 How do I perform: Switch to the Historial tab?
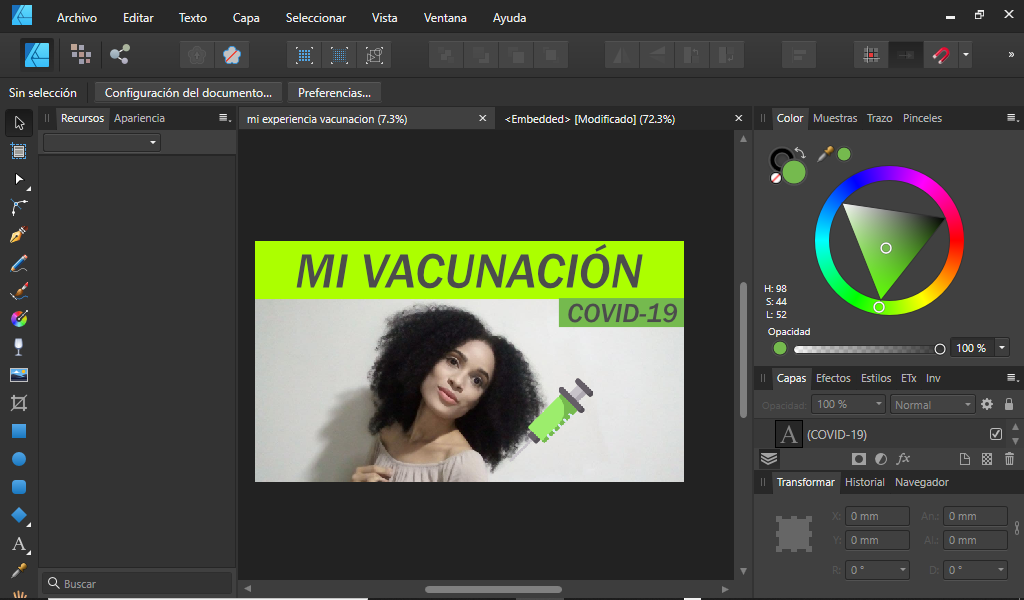click(x=865, y=482)
